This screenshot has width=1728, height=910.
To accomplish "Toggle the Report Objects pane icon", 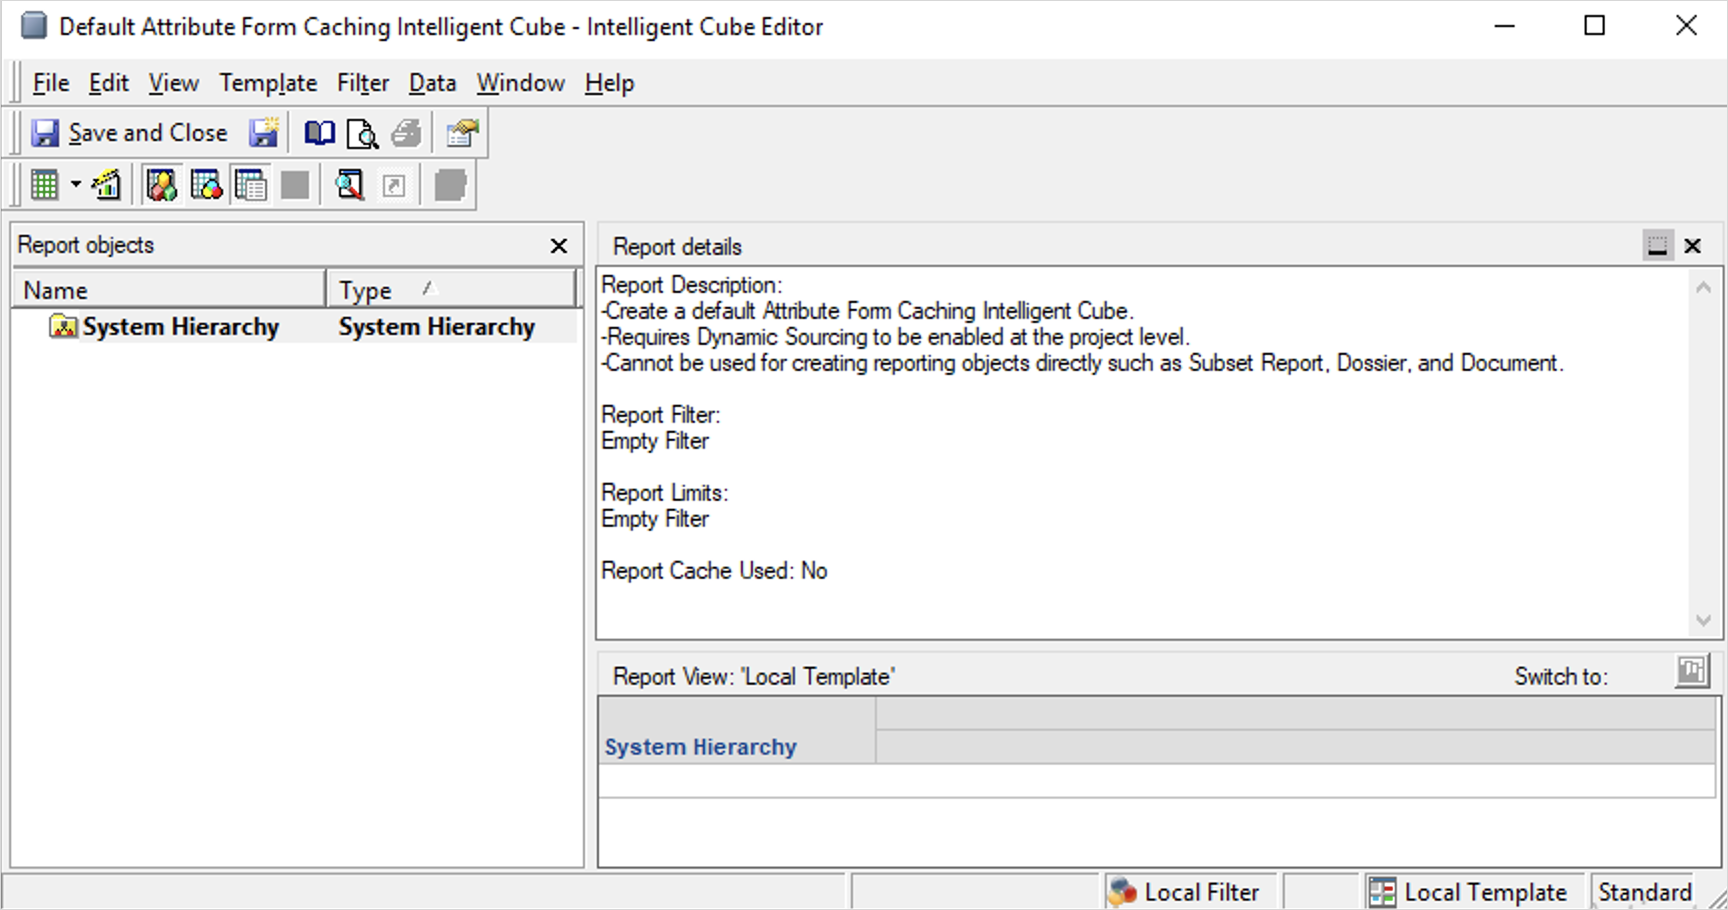I will coord(161,185).
